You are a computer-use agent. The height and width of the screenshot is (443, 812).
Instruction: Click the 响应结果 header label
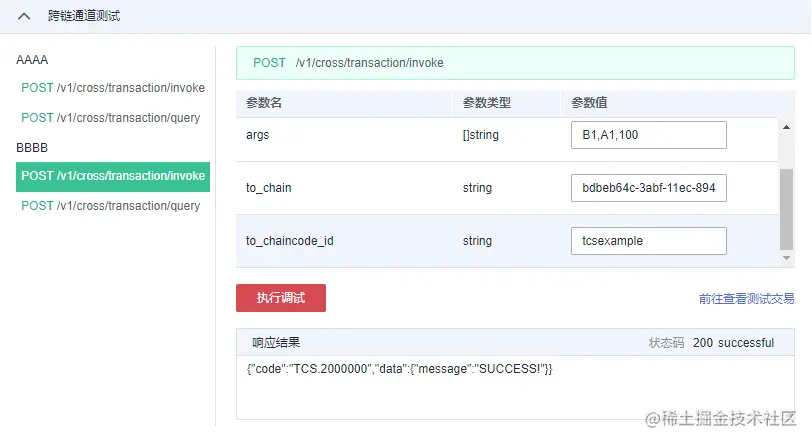tap(276, 343)
